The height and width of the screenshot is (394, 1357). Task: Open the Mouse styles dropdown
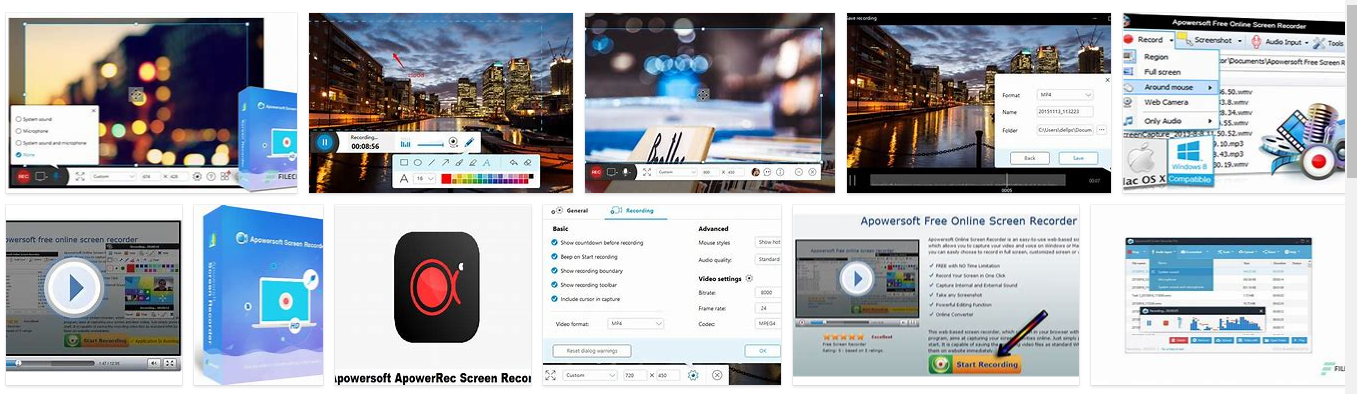coord(768,242)
